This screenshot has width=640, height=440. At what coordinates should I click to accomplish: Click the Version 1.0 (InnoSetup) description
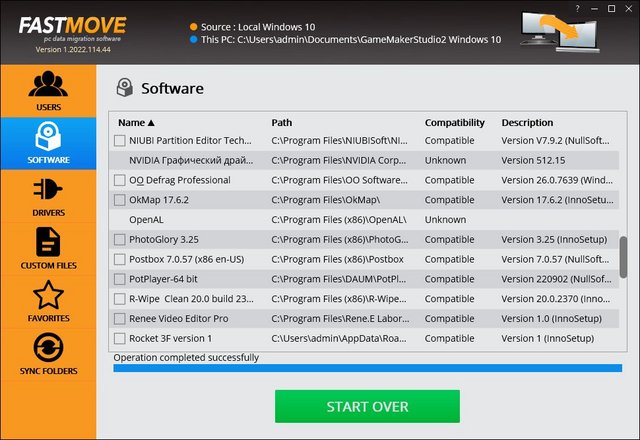pos(551,319)
